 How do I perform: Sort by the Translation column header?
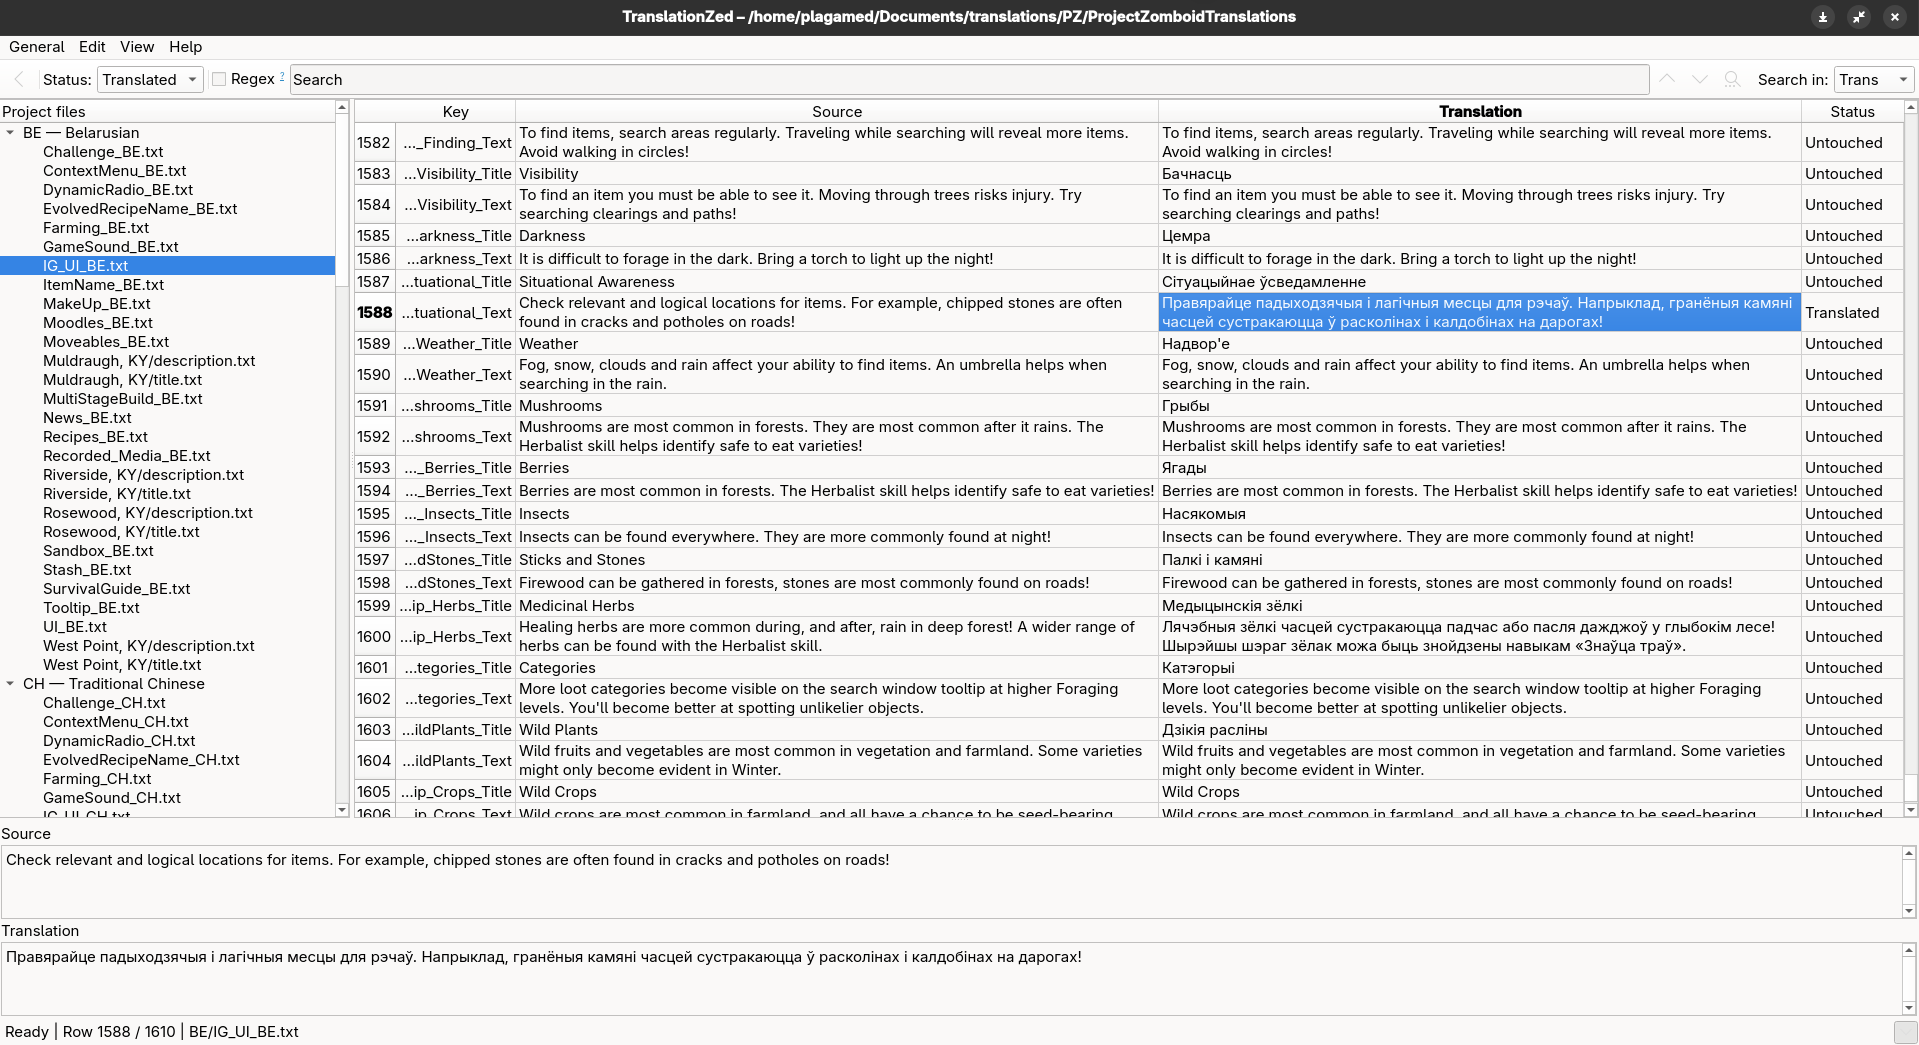1480,112
